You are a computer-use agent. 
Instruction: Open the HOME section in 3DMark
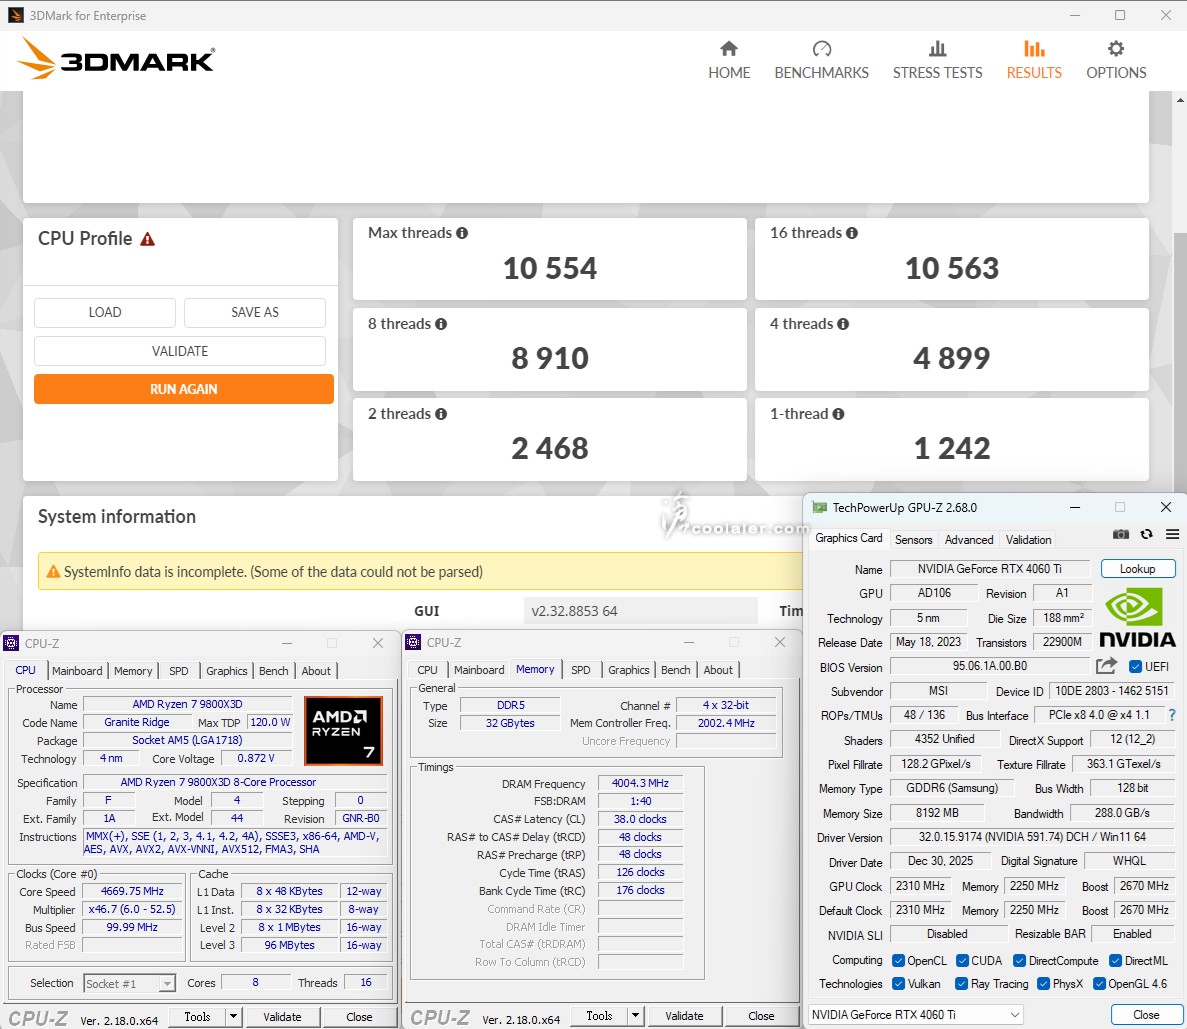pos(729,60)
